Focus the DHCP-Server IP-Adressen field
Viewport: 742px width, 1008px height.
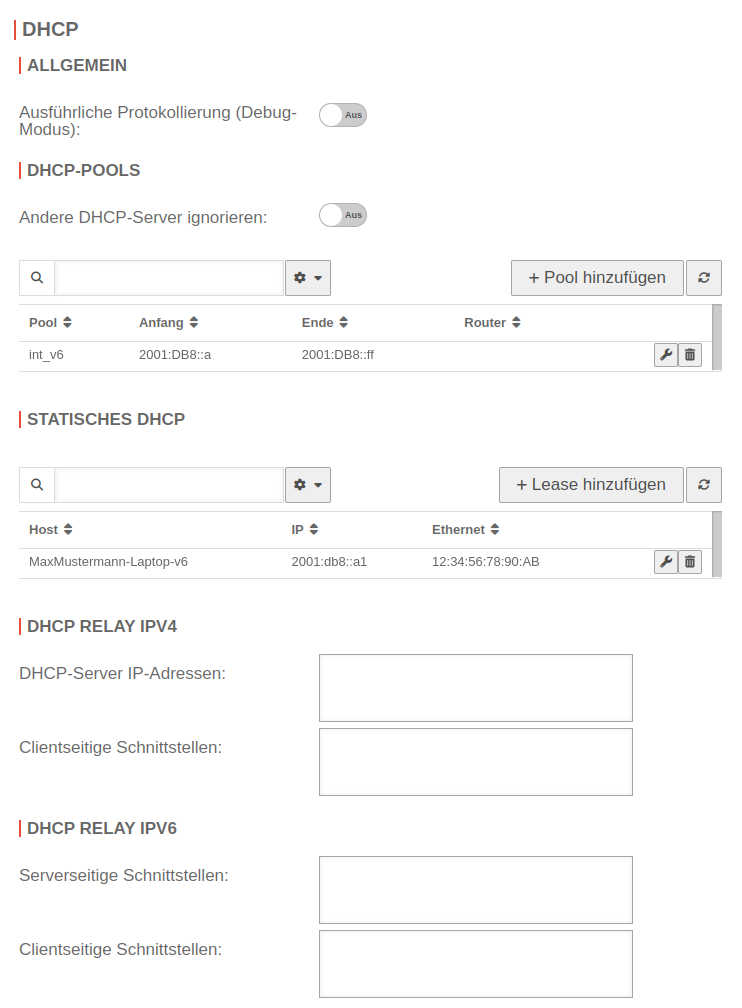click(x=475, y=688)
